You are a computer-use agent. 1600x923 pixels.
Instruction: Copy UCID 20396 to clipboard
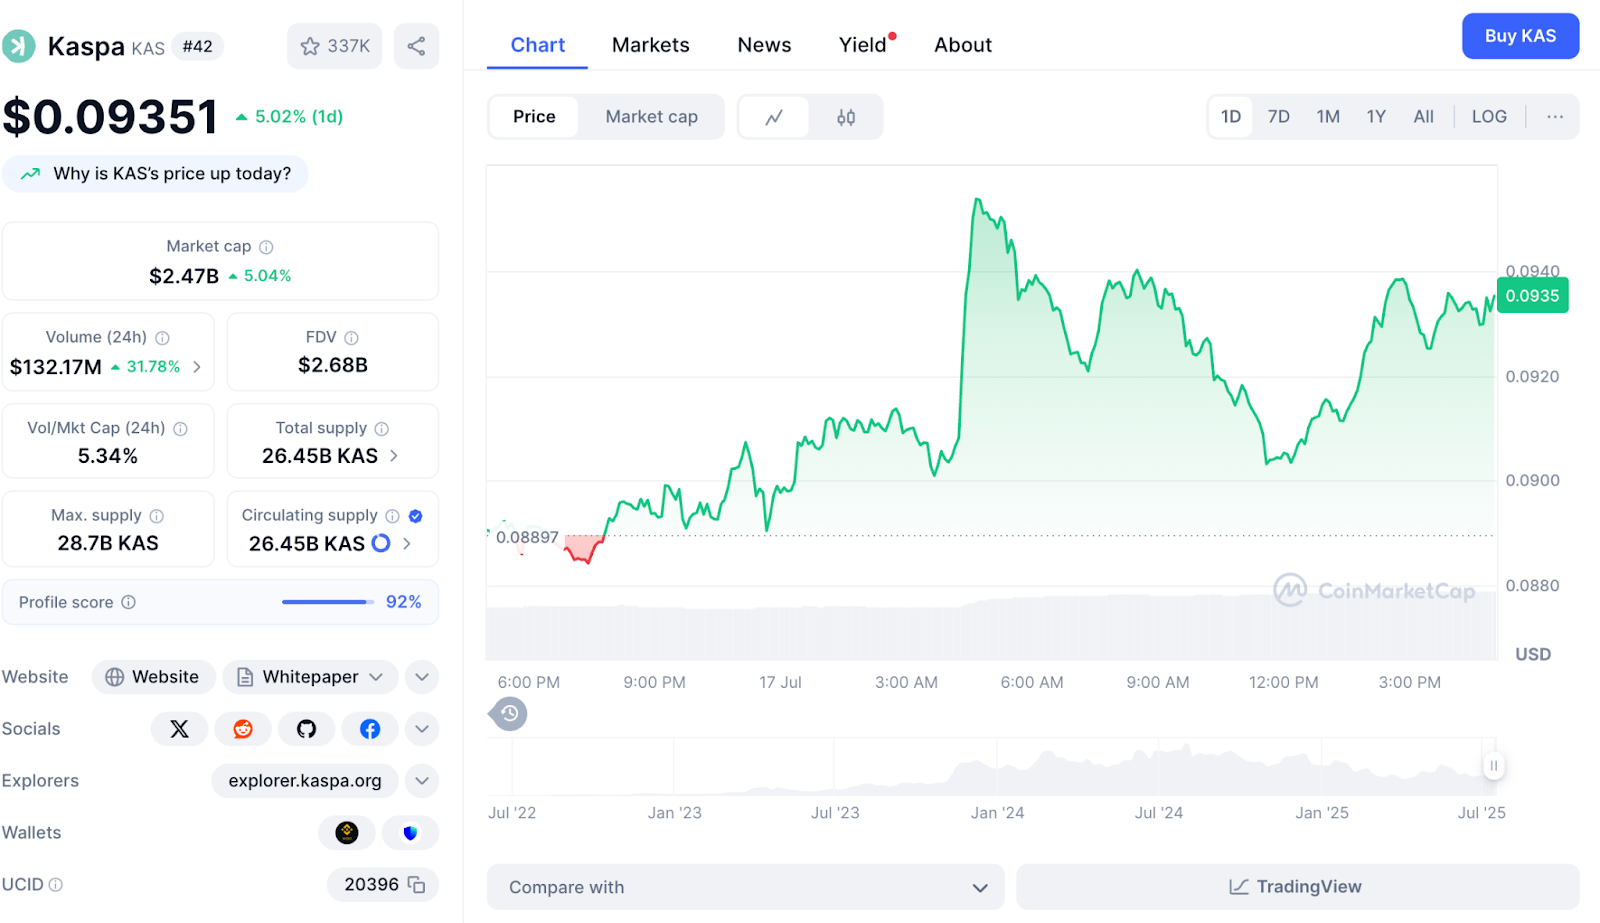[416, 885]
